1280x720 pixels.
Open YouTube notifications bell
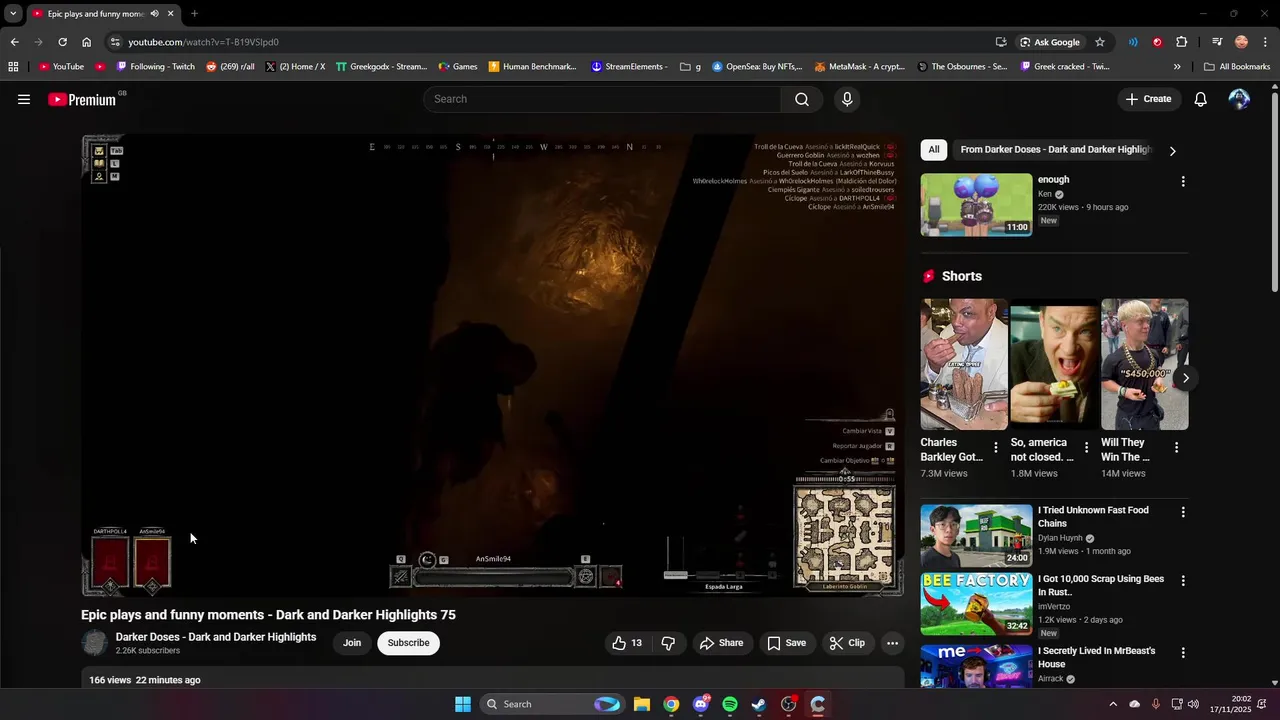click(1201, 99)
